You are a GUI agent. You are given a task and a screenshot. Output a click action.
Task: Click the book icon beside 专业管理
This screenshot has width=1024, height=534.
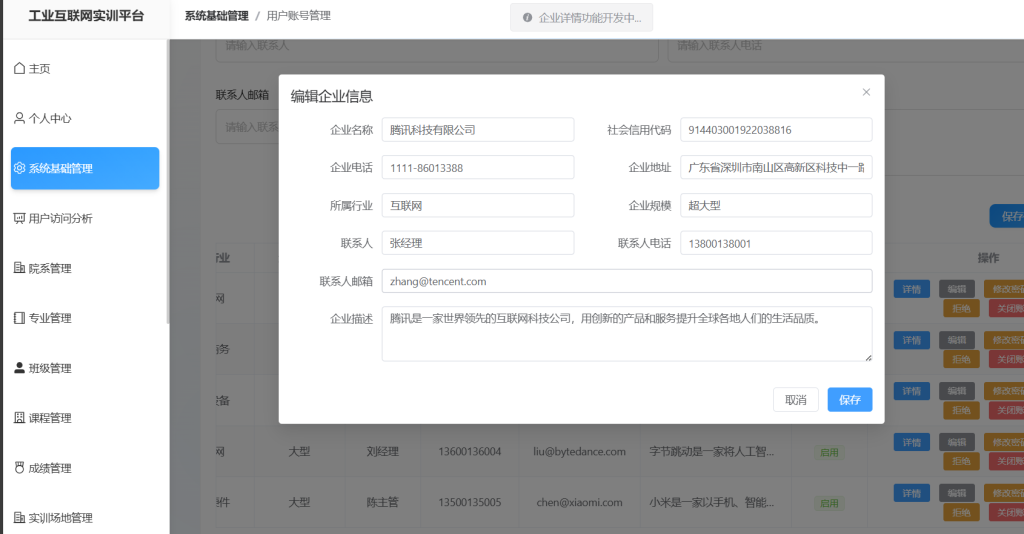coord(19,318)
